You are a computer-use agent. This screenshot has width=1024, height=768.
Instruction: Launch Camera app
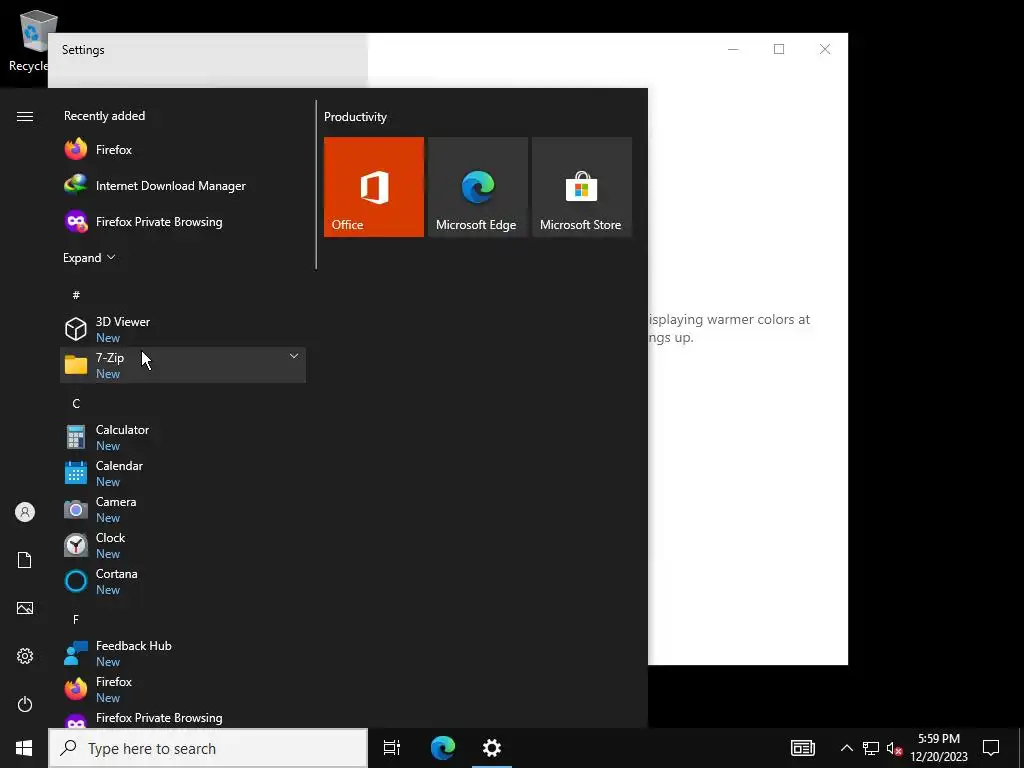(x=183, y=509)
